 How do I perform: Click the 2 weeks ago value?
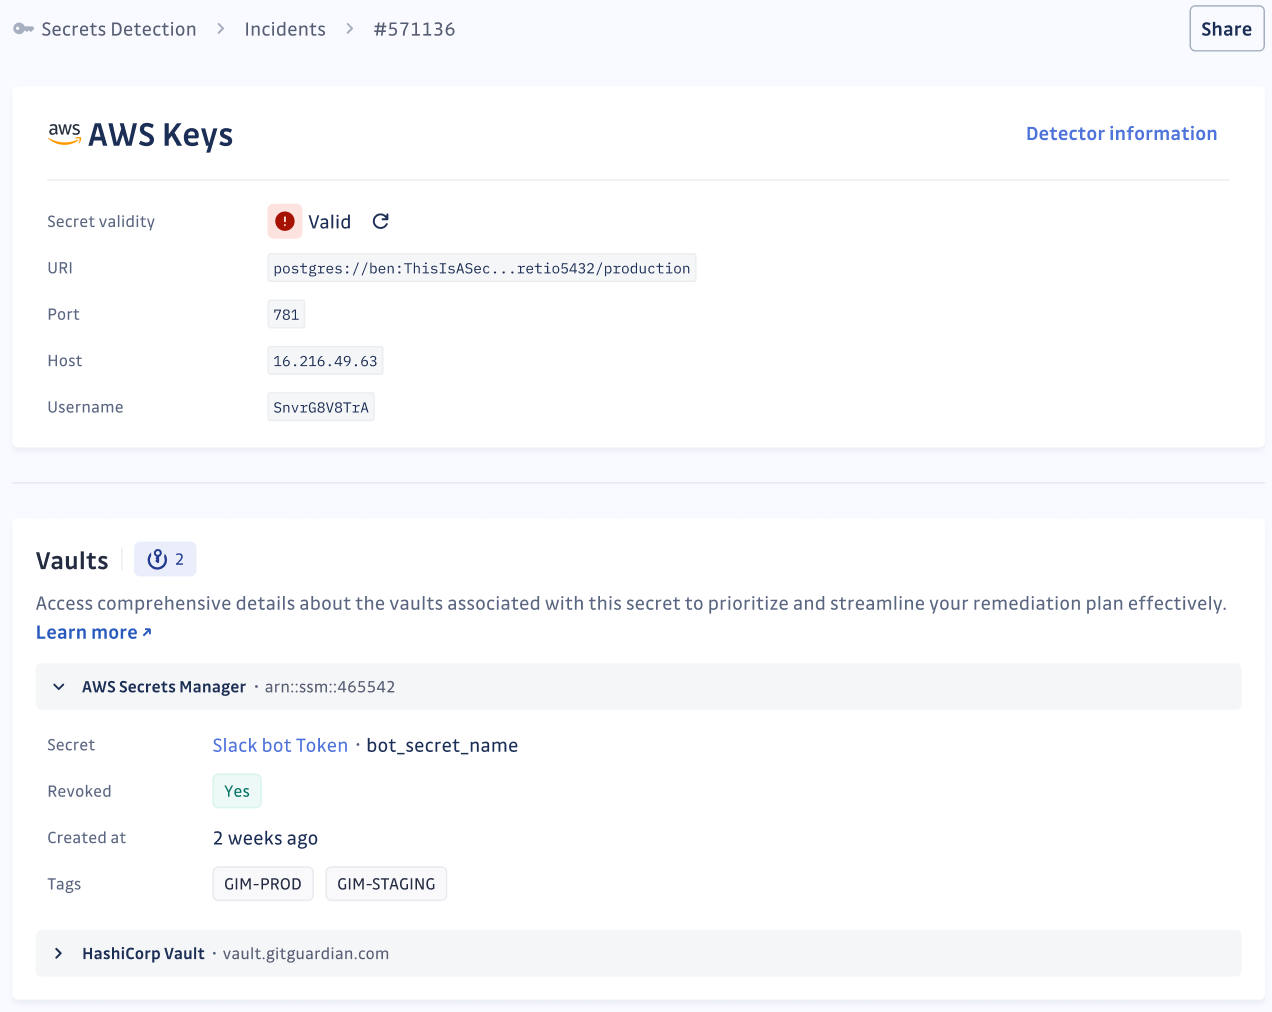click(x=265, y=838)
